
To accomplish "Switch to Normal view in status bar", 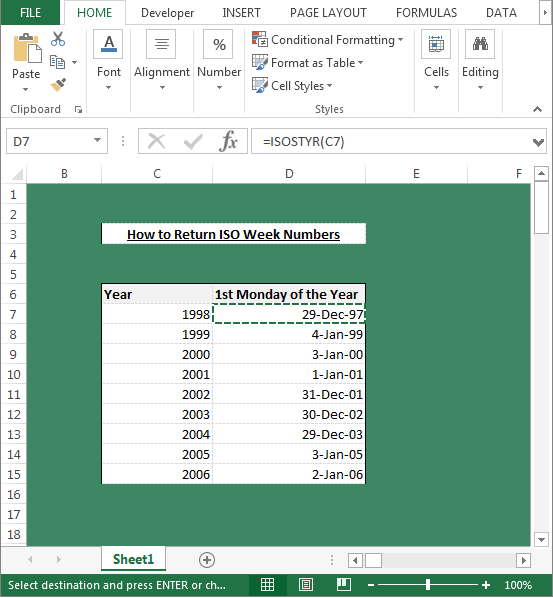I will click(x=267, y=585).
